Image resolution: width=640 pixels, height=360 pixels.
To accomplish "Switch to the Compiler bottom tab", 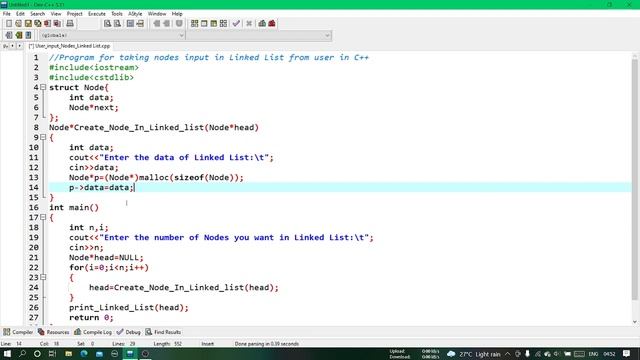I will [18, 332].
